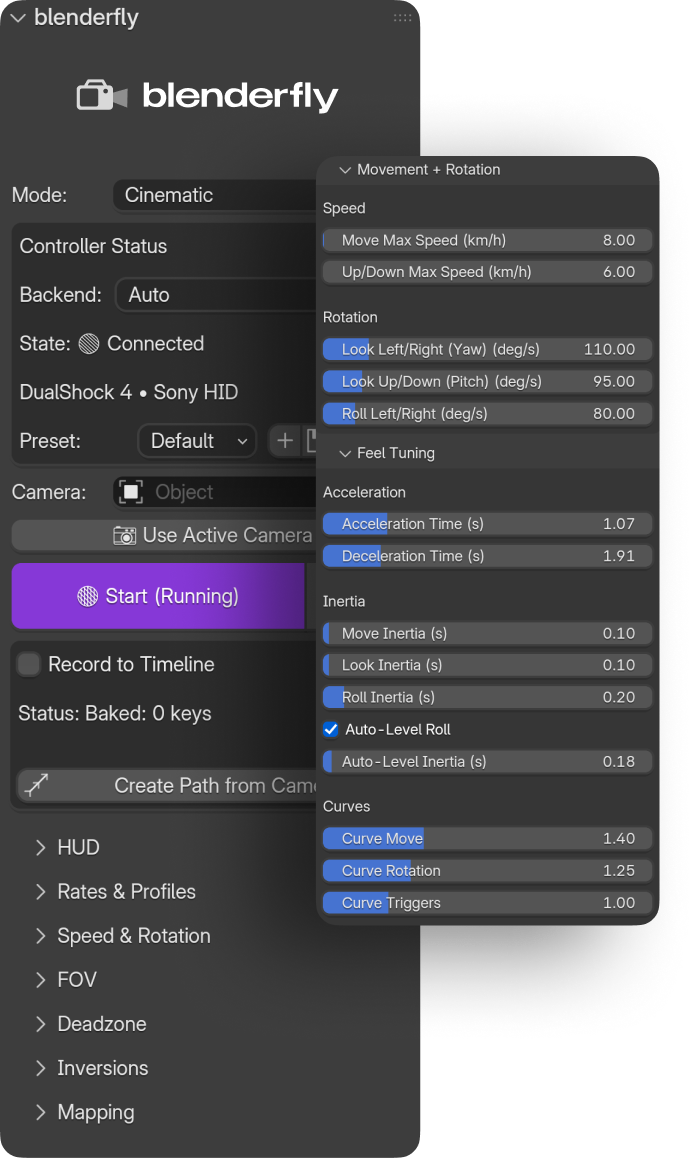Disable Auto-Level Roll
698x1158 pixels.
(x=331, y=729)
